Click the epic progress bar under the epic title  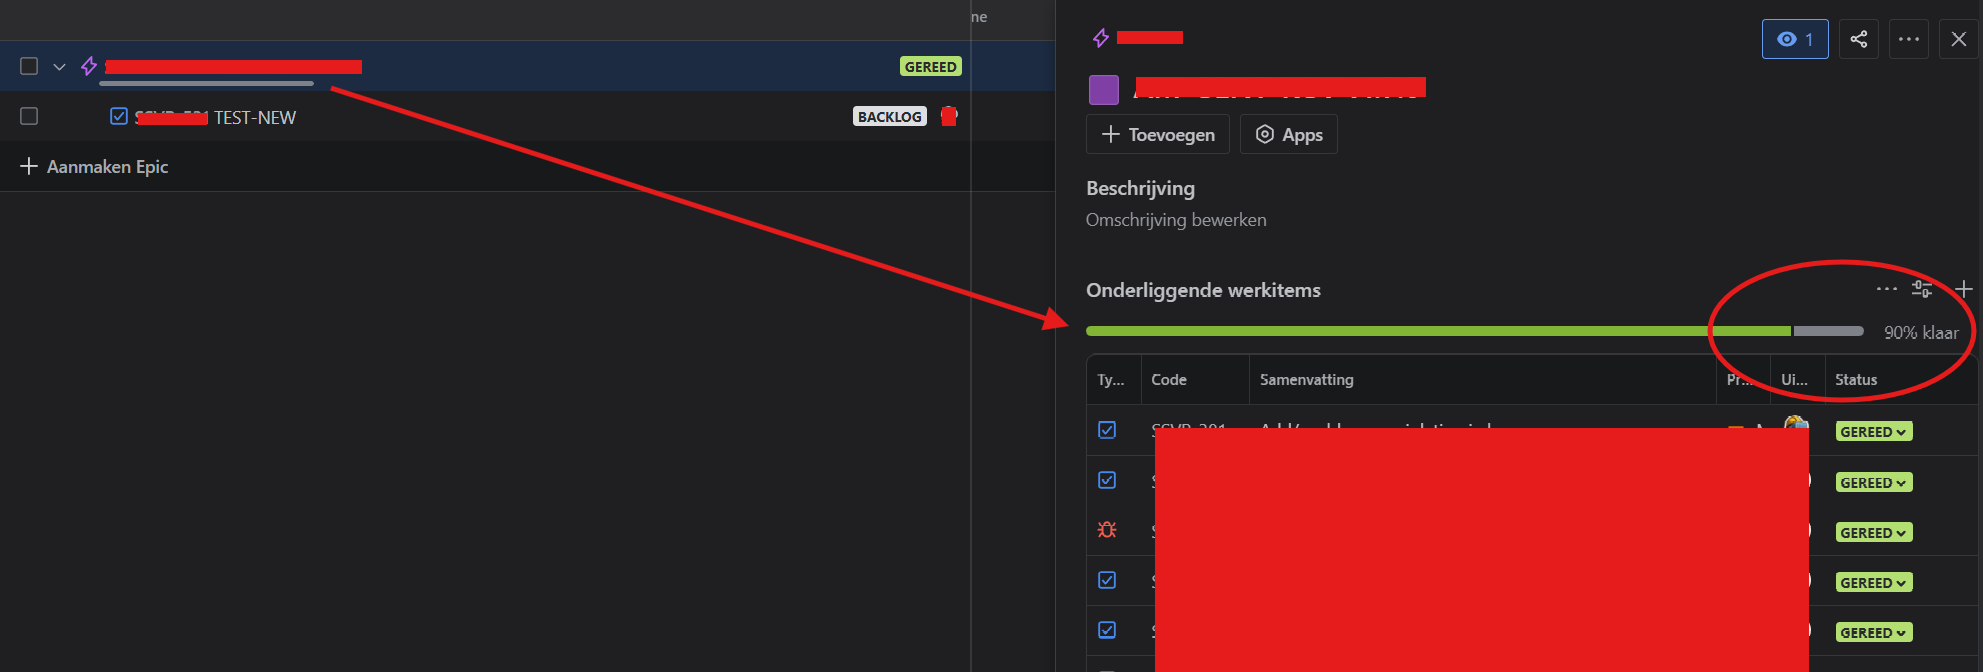tap(207, 84)
